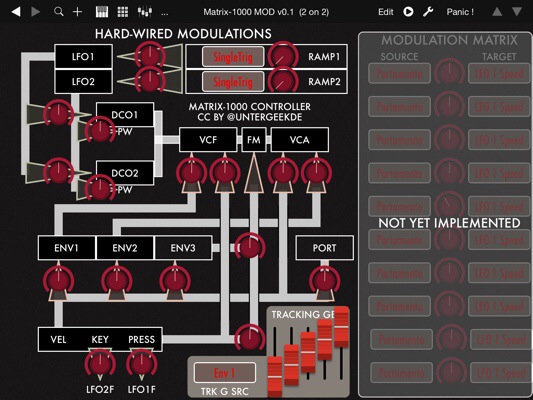Screen dimensions: 533x400
Task: Show the piano keyboard icon view
Action: pyautogui.click(x=102, y=12)
